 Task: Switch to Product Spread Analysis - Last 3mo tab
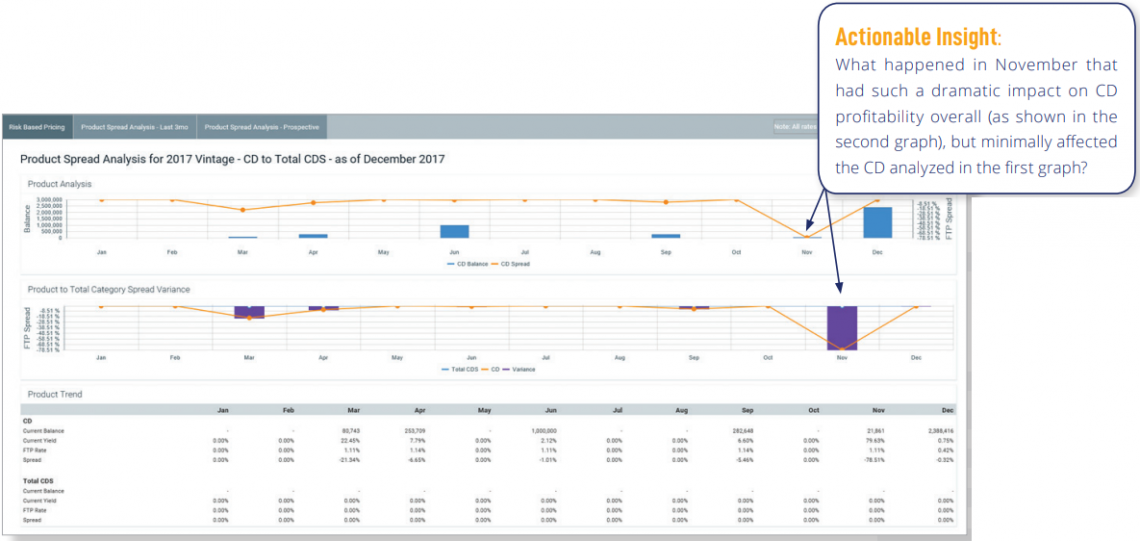click(135, 127)
